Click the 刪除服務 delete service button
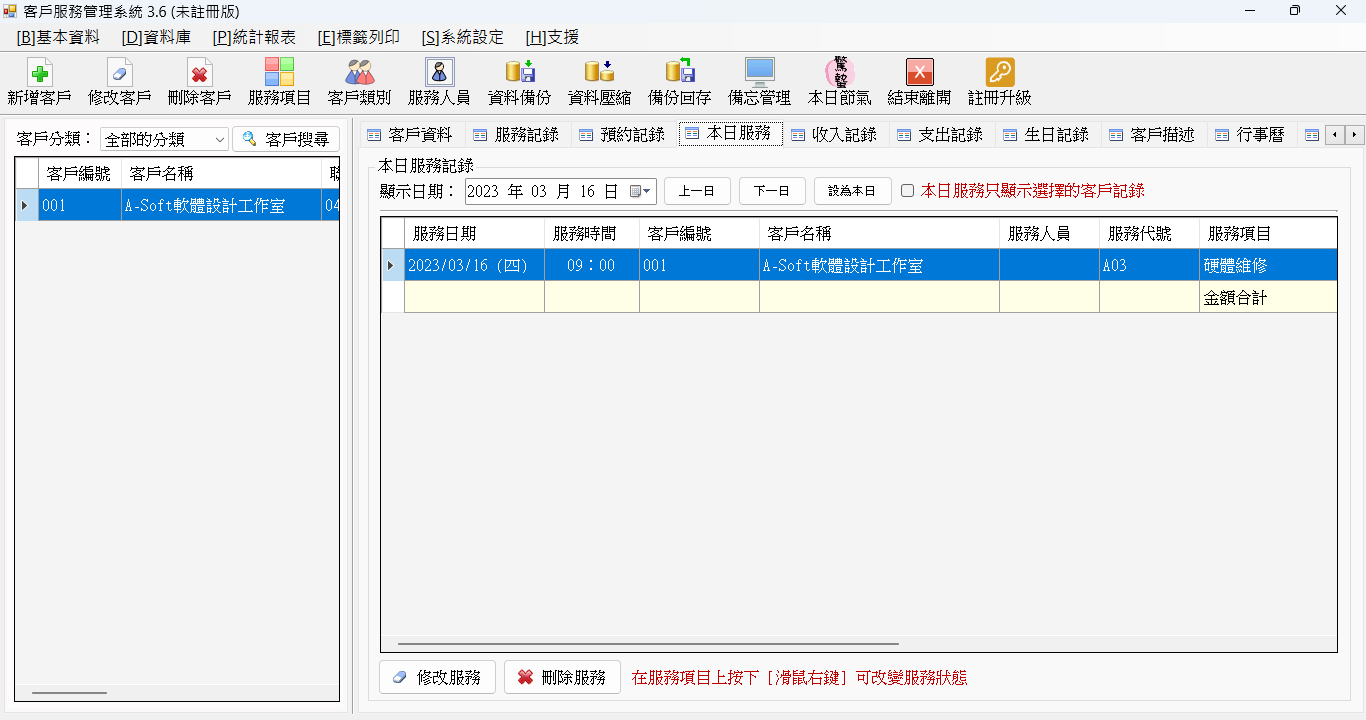 point(562,677)
